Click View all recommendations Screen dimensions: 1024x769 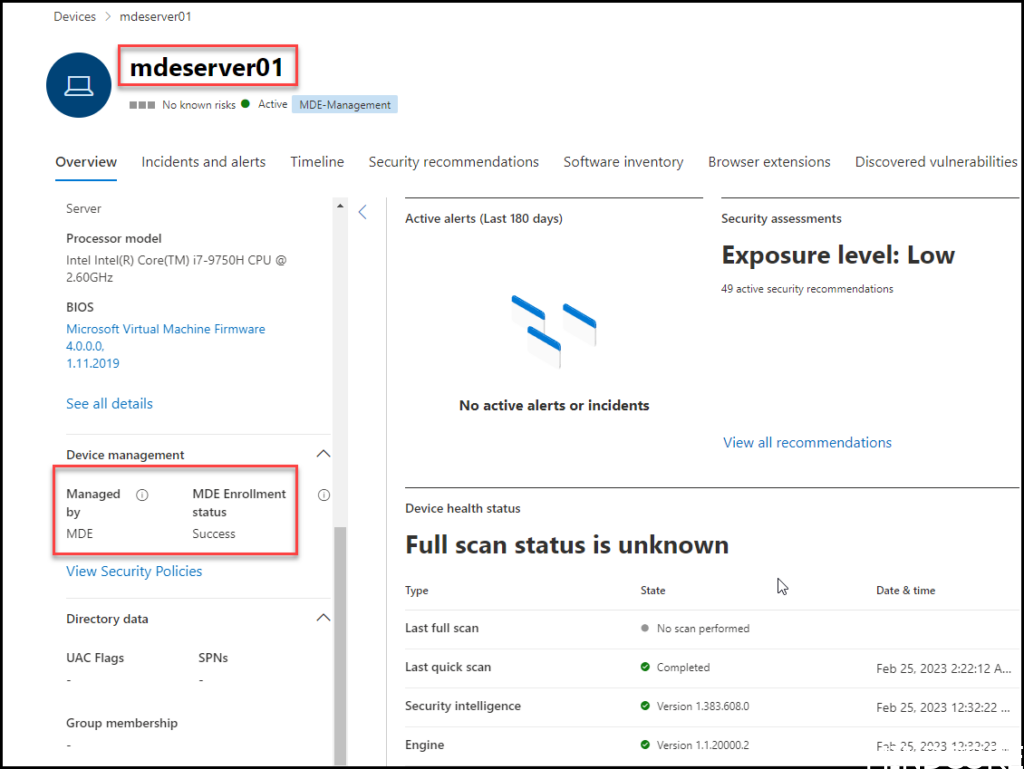point(807,442)
